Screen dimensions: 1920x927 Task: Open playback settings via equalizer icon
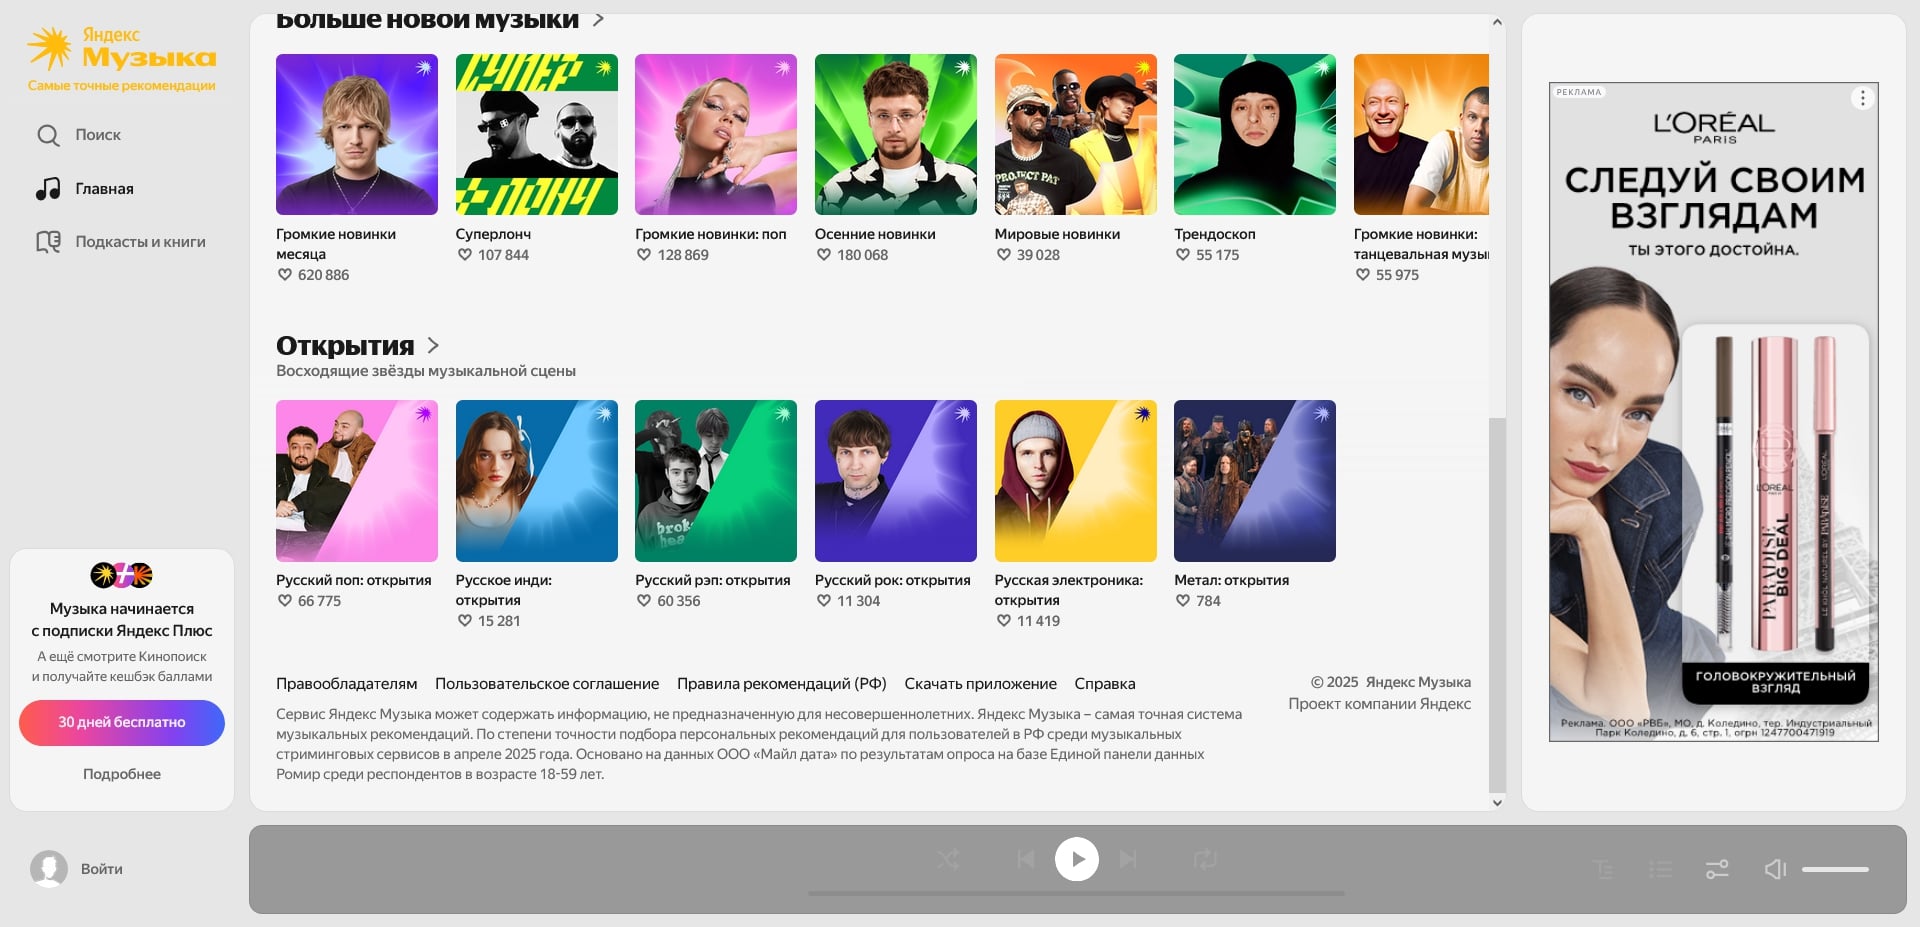(1718, 869)
